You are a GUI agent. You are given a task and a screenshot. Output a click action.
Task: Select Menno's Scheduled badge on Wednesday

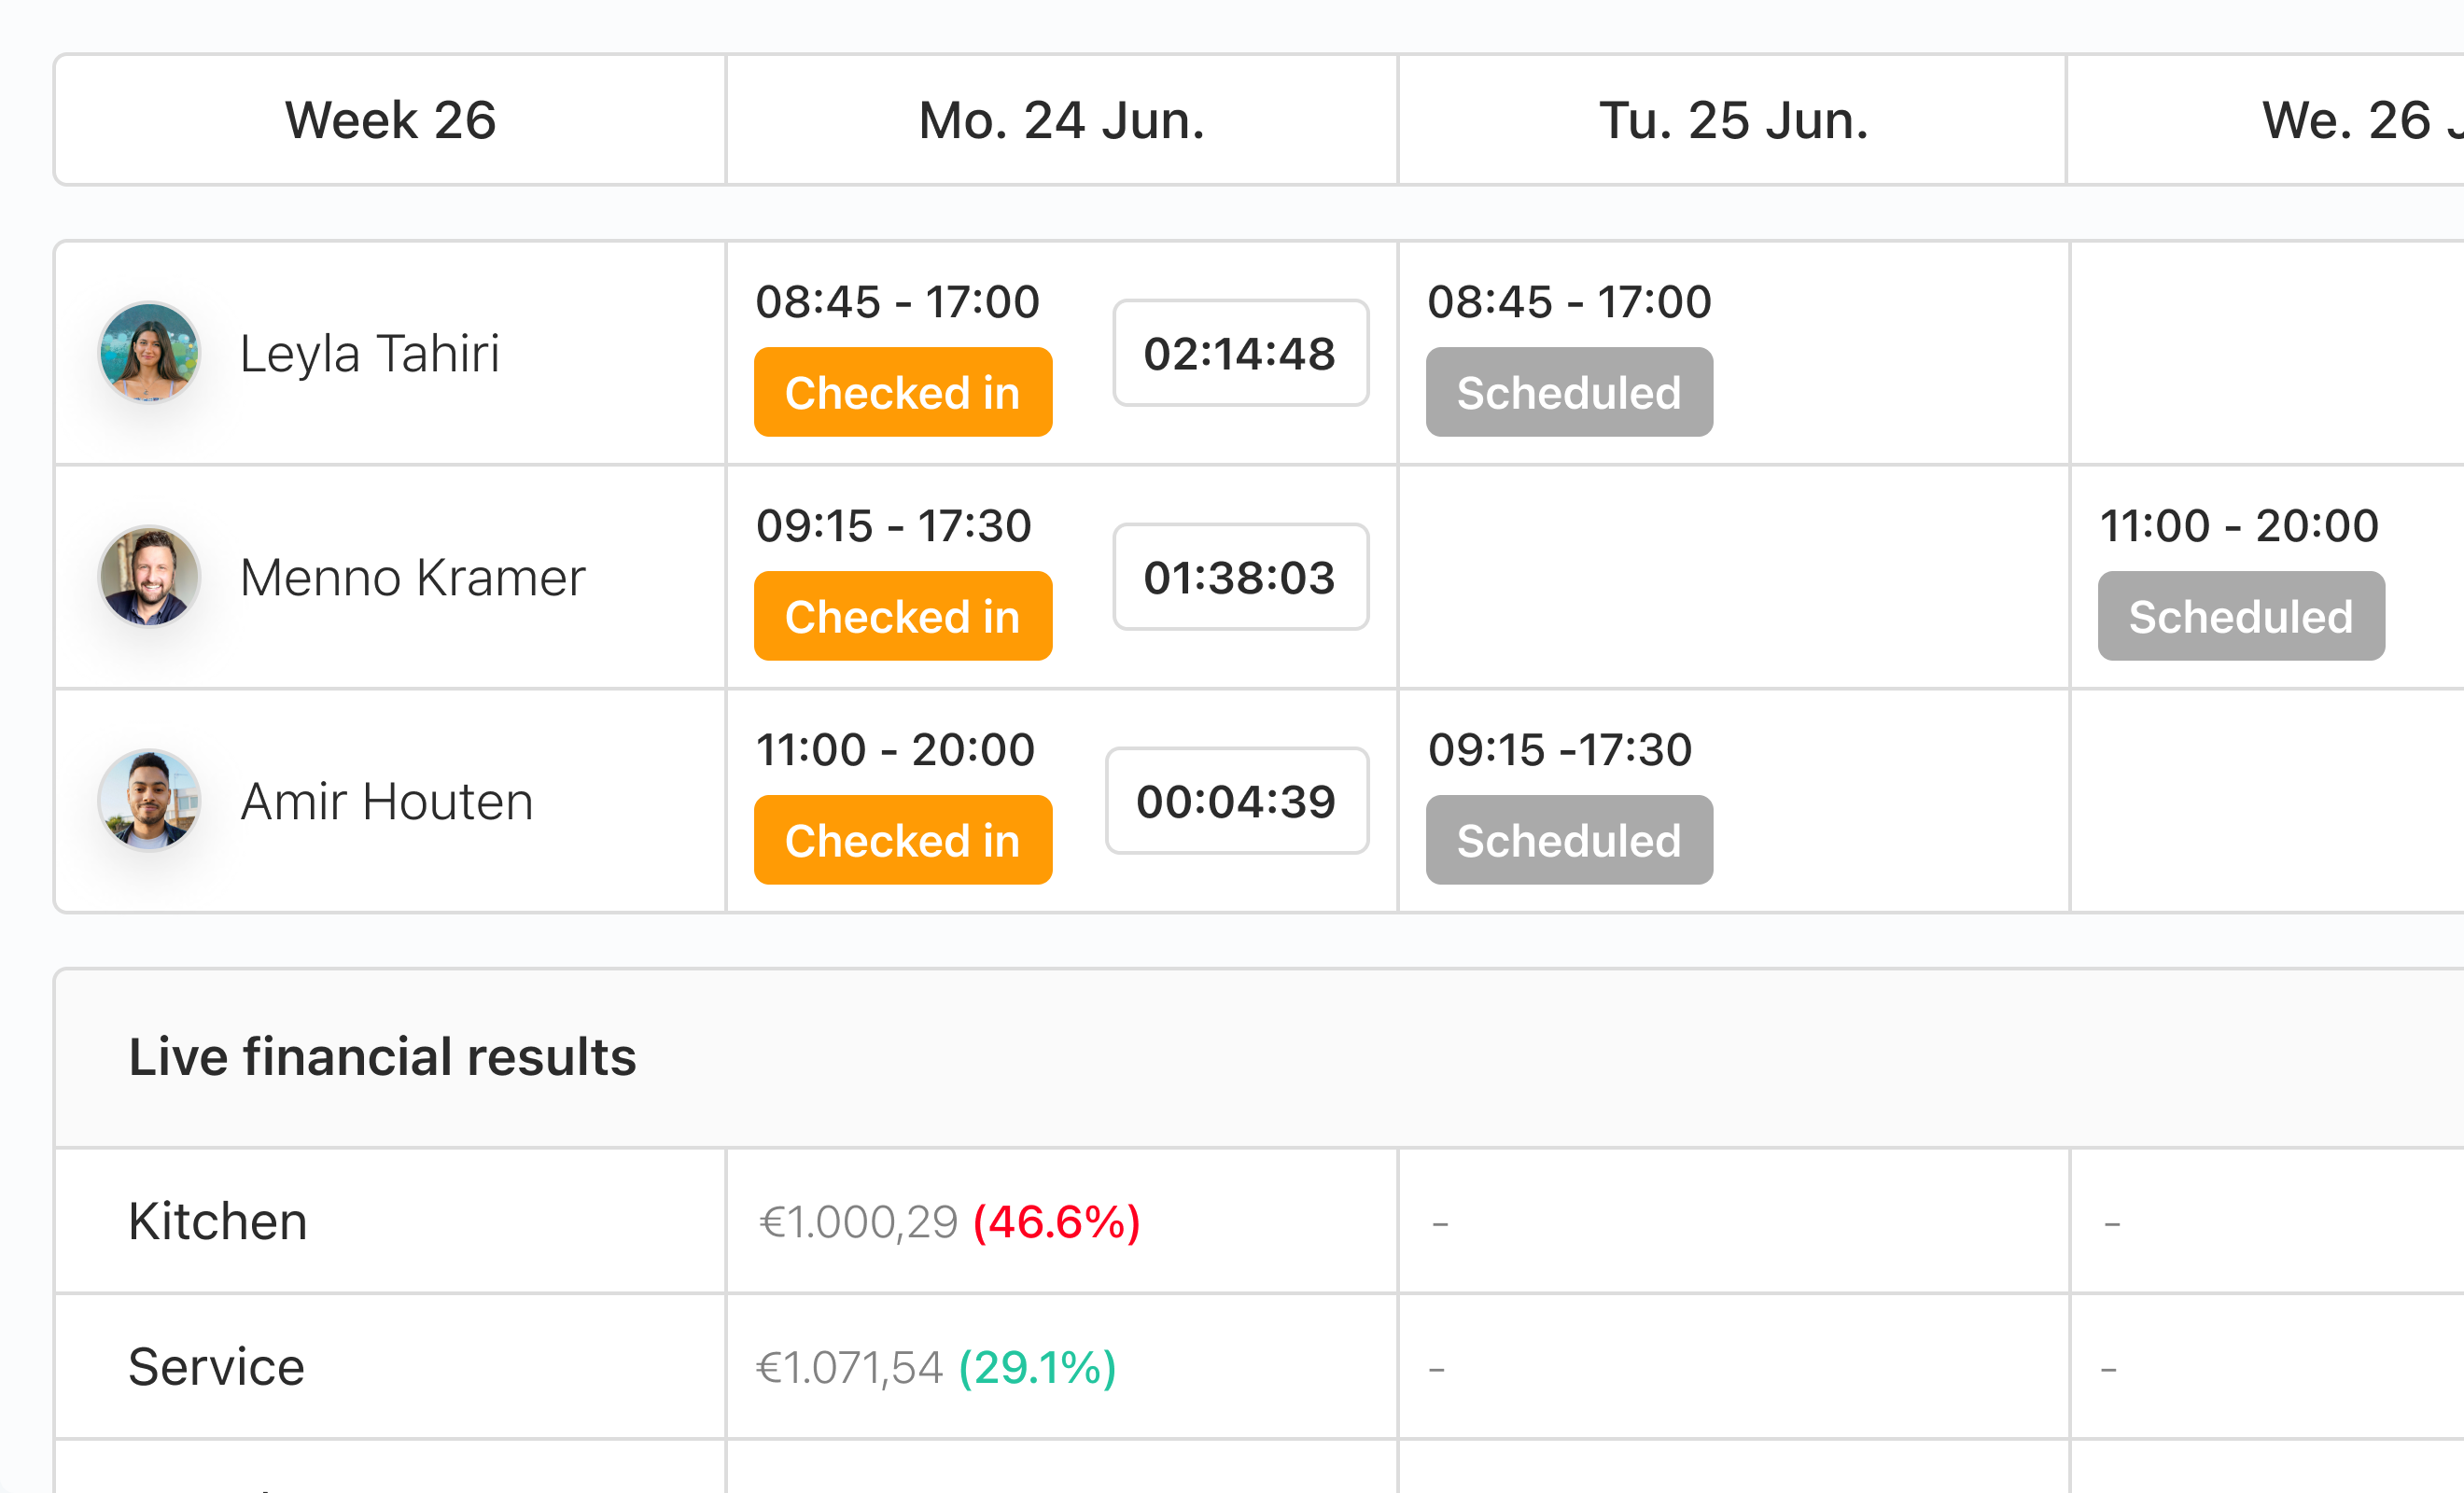point(2240,616)
